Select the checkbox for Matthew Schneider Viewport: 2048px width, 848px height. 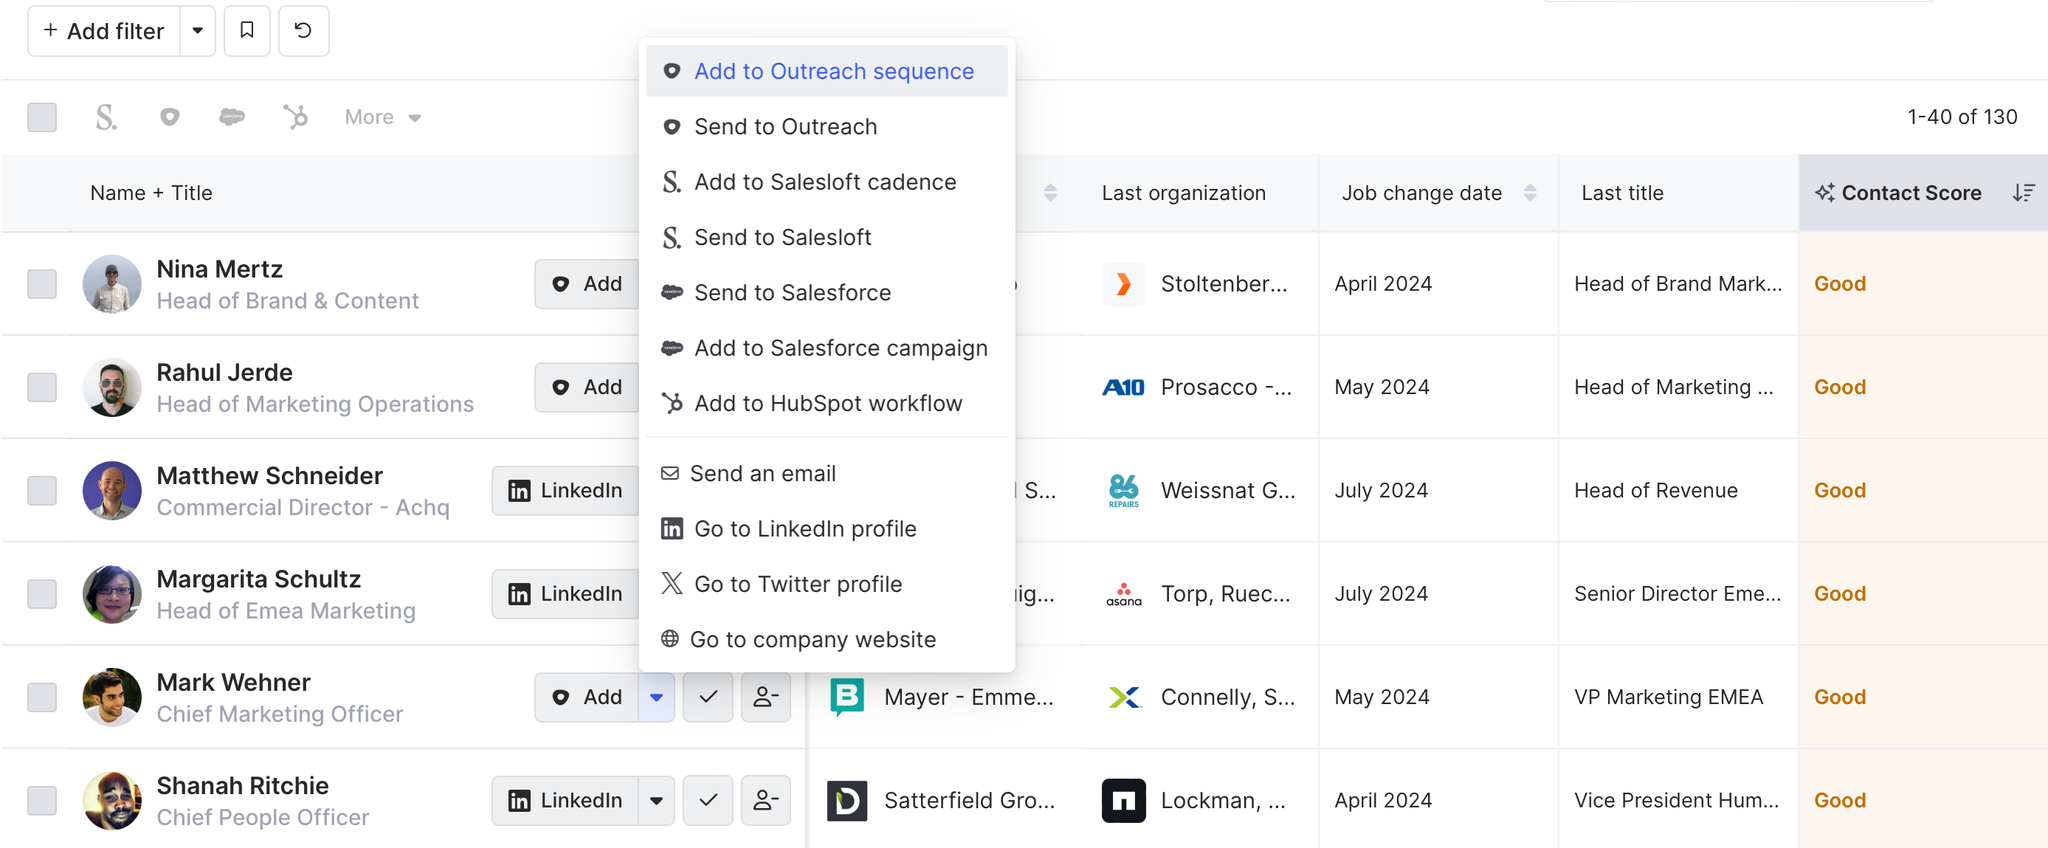(x=42, y=490)
